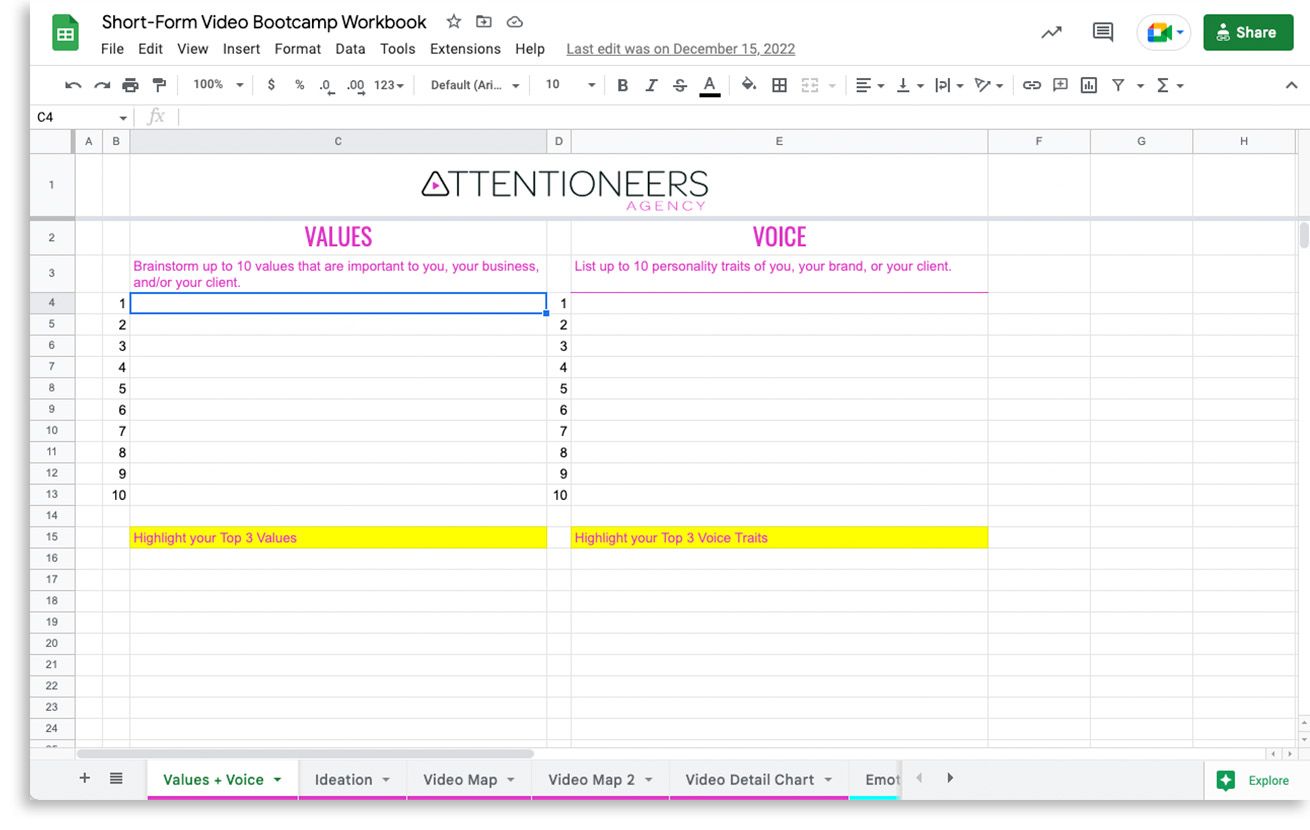Click the Merge cells icon

tap(809, 86)
